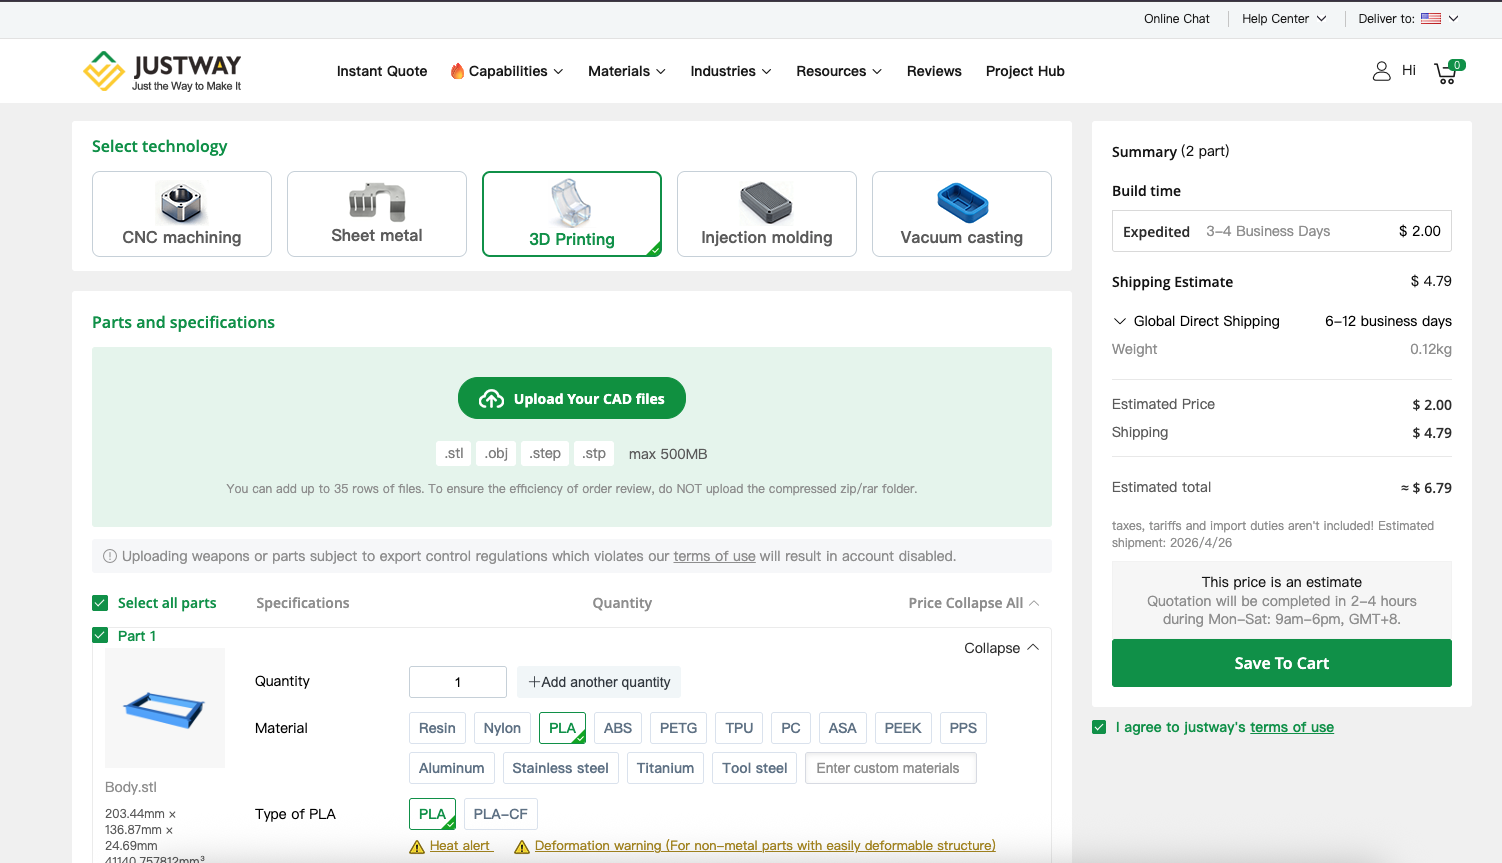This screenshot has width=1502, height=863.
Task: Choose PLA material option
Action: (x=562, y=728)
